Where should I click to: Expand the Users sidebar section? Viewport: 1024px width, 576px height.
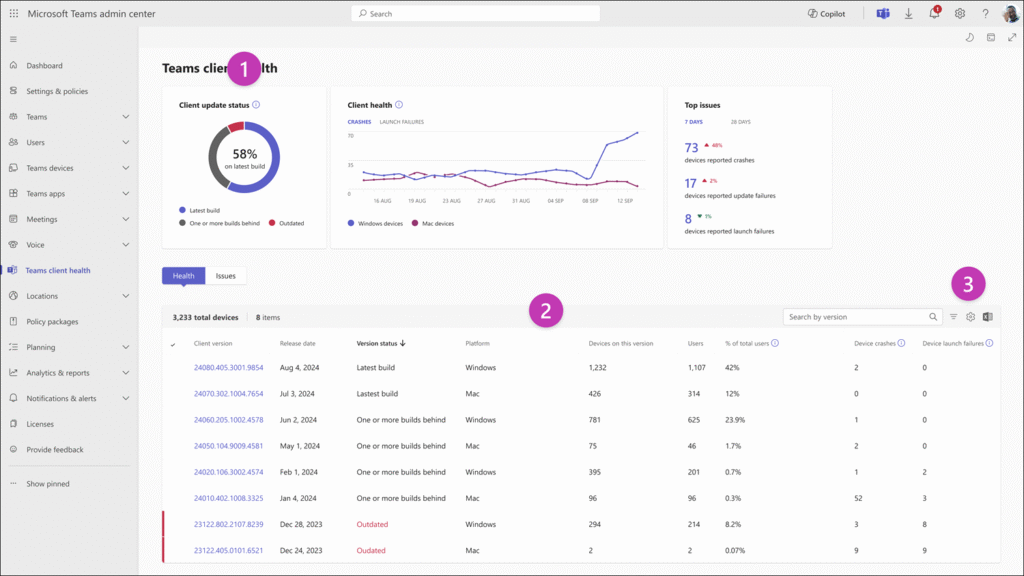coord(125,142)
